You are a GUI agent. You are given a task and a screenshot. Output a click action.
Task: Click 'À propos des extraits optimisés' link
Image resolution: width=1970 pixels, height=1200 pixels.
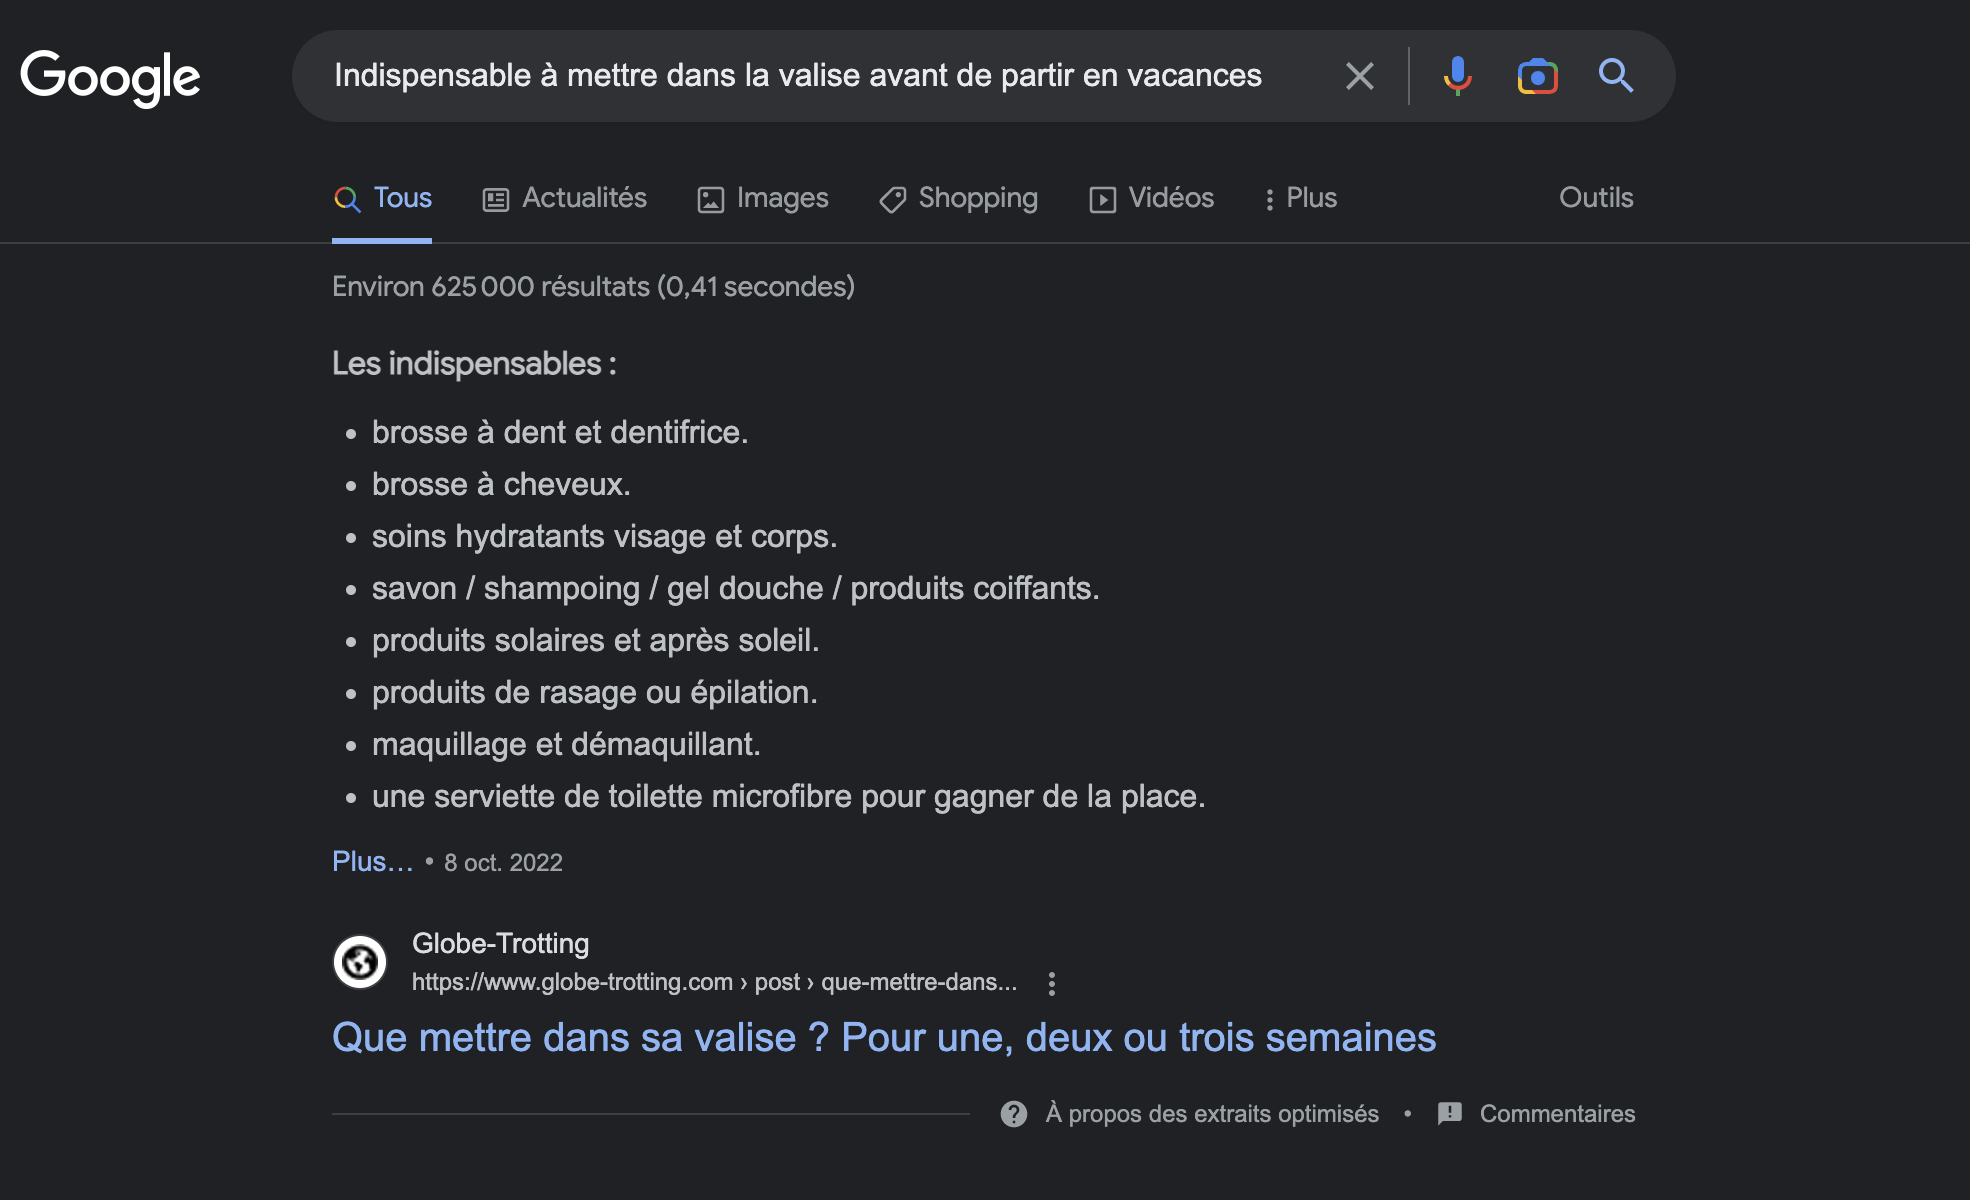click(x=1212, y=1114)
